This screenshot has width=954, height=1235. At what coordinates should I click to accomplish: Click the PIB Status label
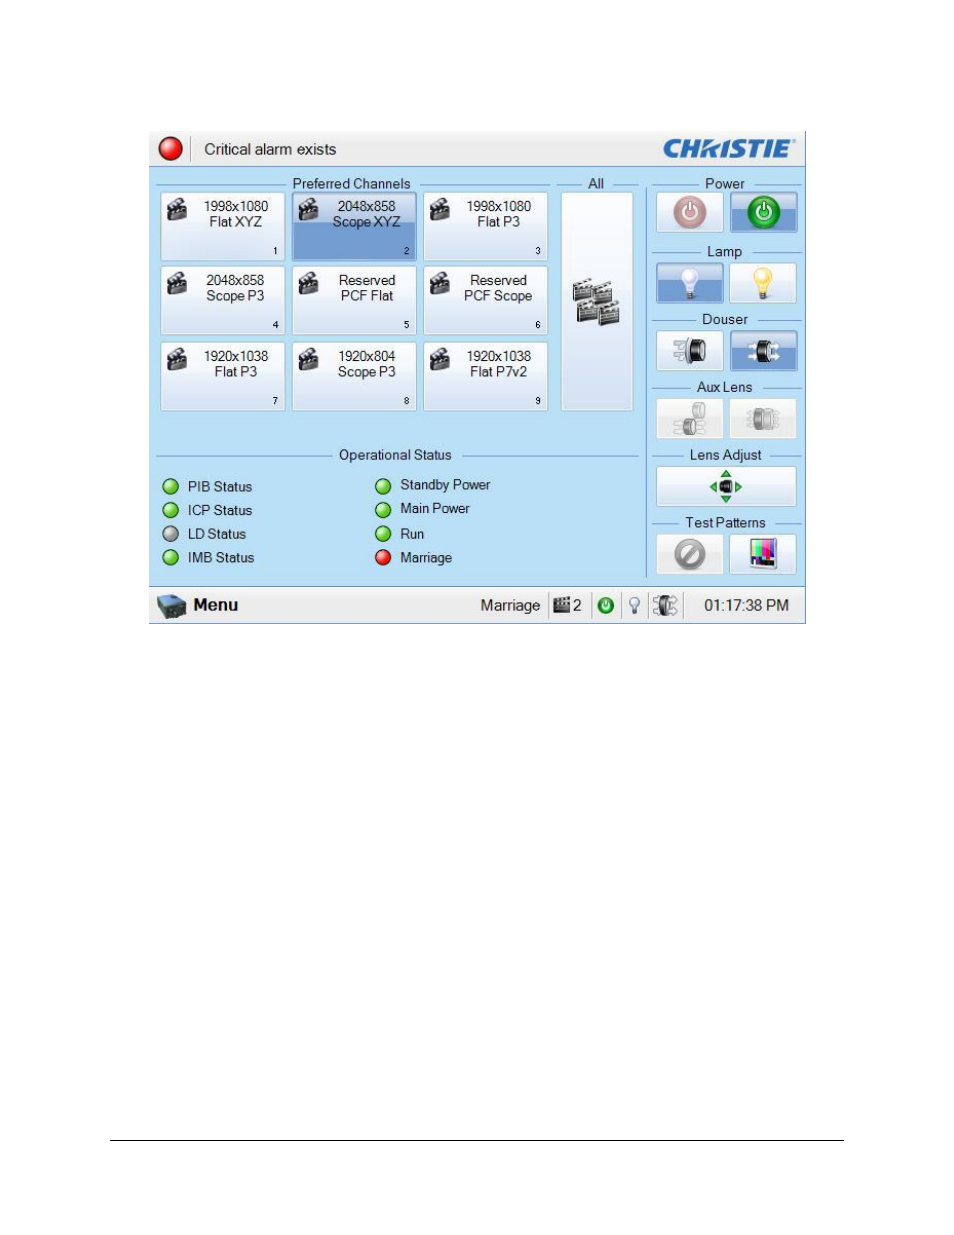click(220, 487)
